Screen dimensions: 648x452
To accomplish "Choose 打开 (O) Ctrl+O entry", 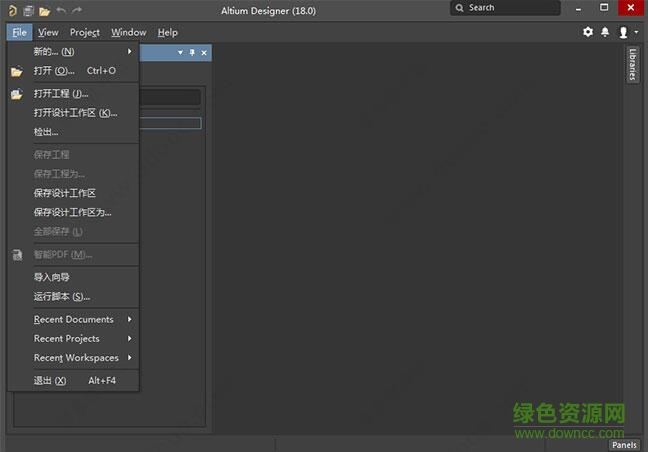I will tap(73, 71).
